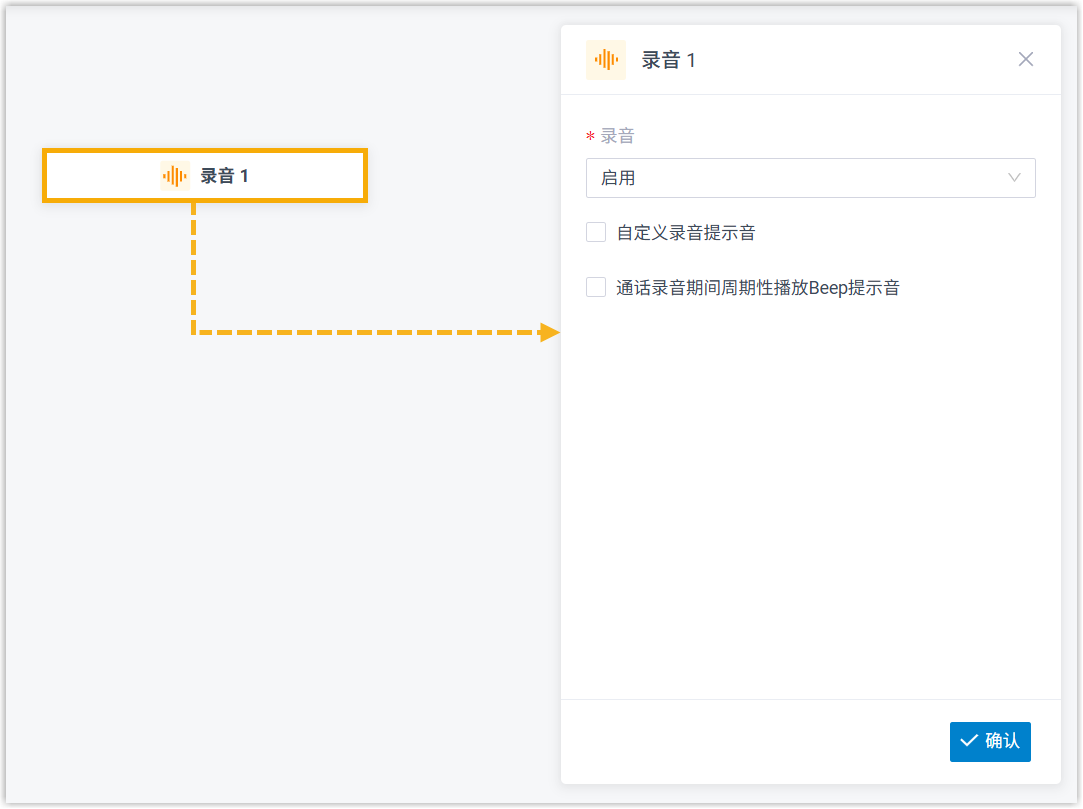
Task: Click the 录音 field label above the dropdown
Action: pos(617,137)
